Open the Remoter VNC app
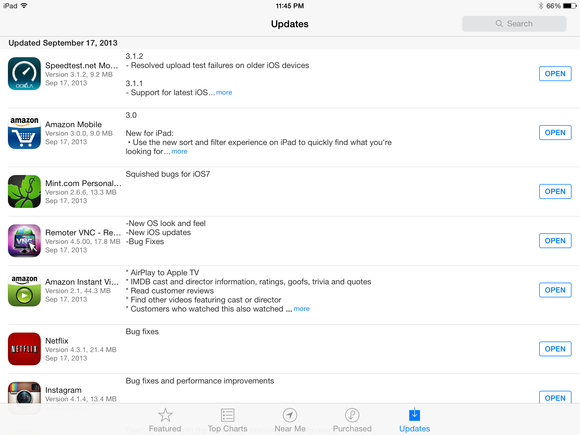Screen dimensions: 580x435 [x=555, y=240]
